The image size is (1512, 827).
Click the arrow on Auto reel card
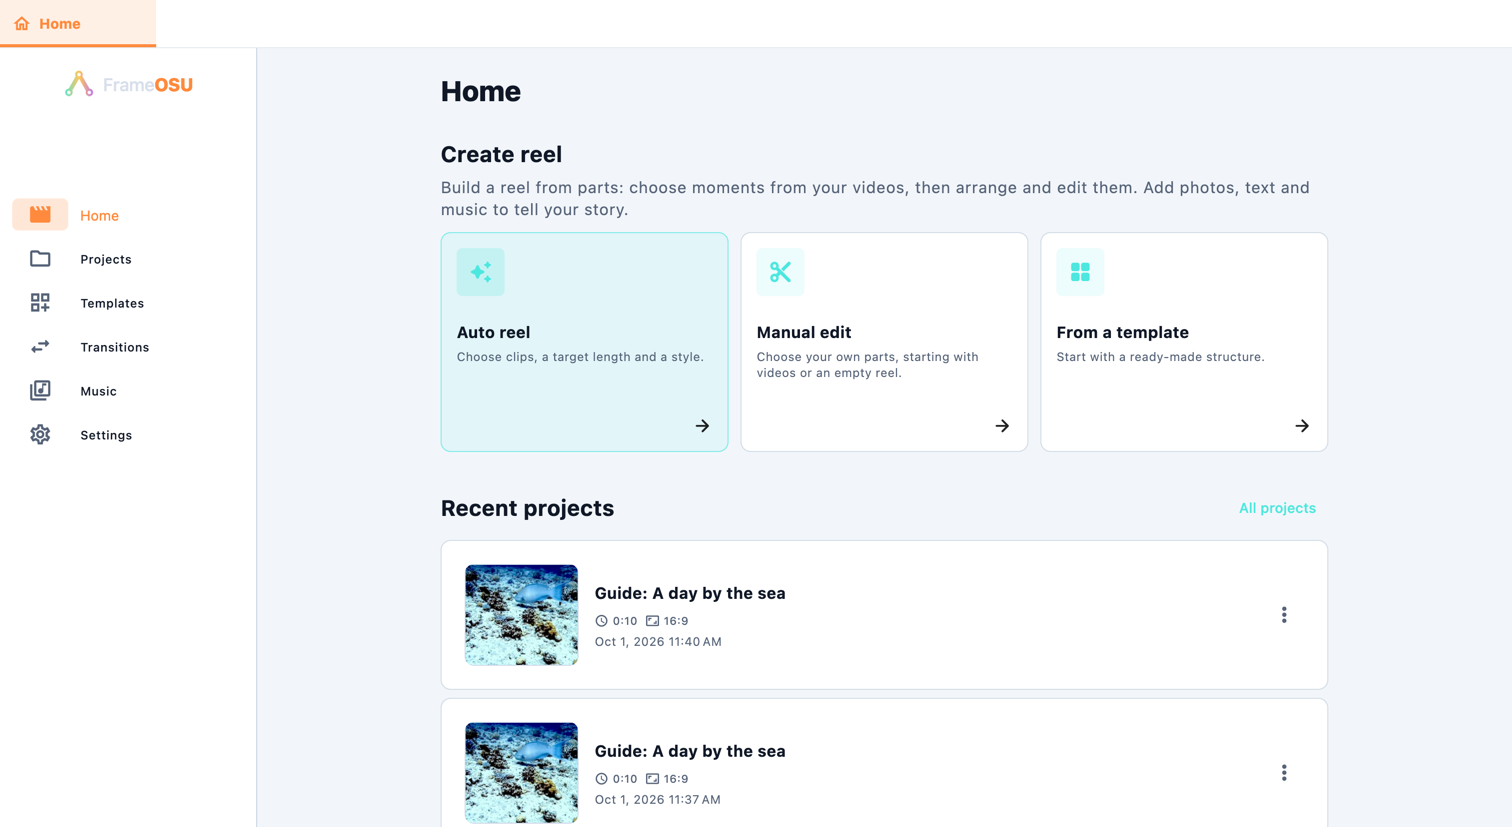click(702, 426)
